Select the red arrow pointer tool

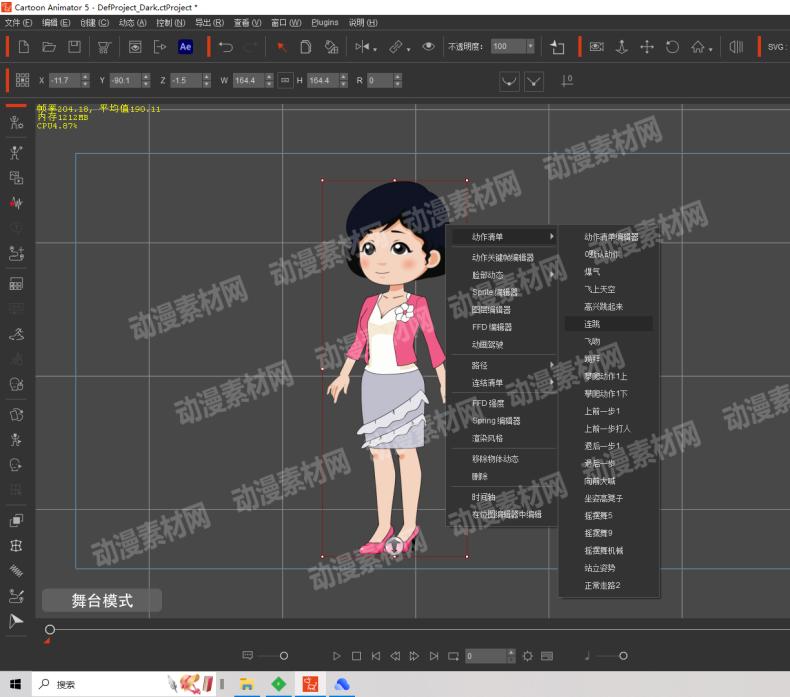(x=282, y=47)
